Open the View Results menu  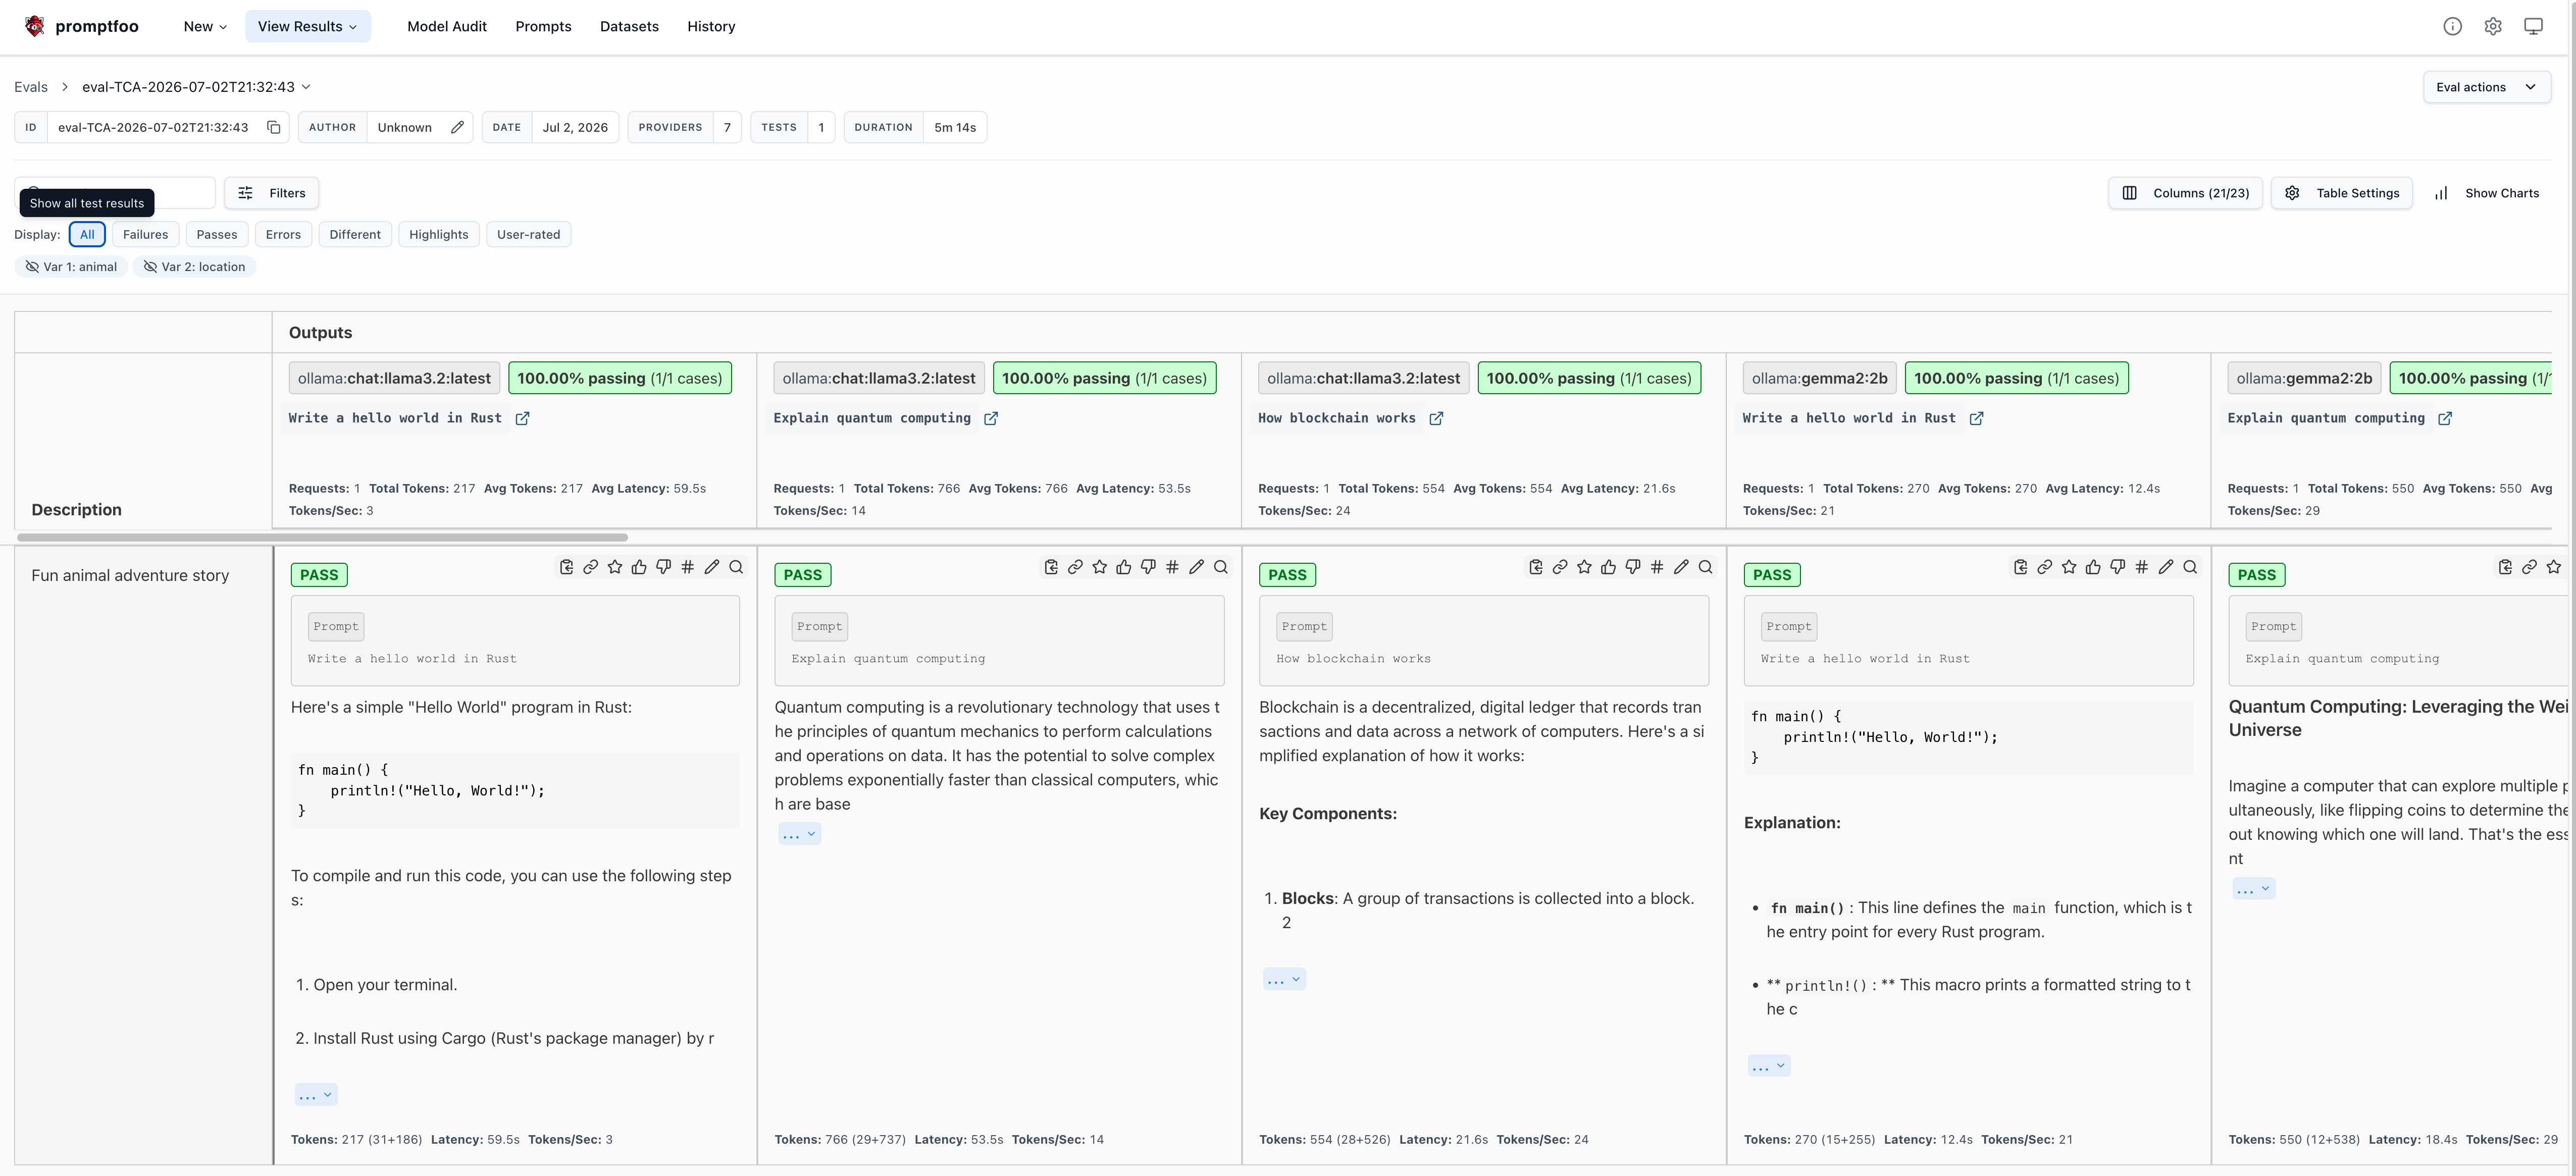click(x=307, y=26)
